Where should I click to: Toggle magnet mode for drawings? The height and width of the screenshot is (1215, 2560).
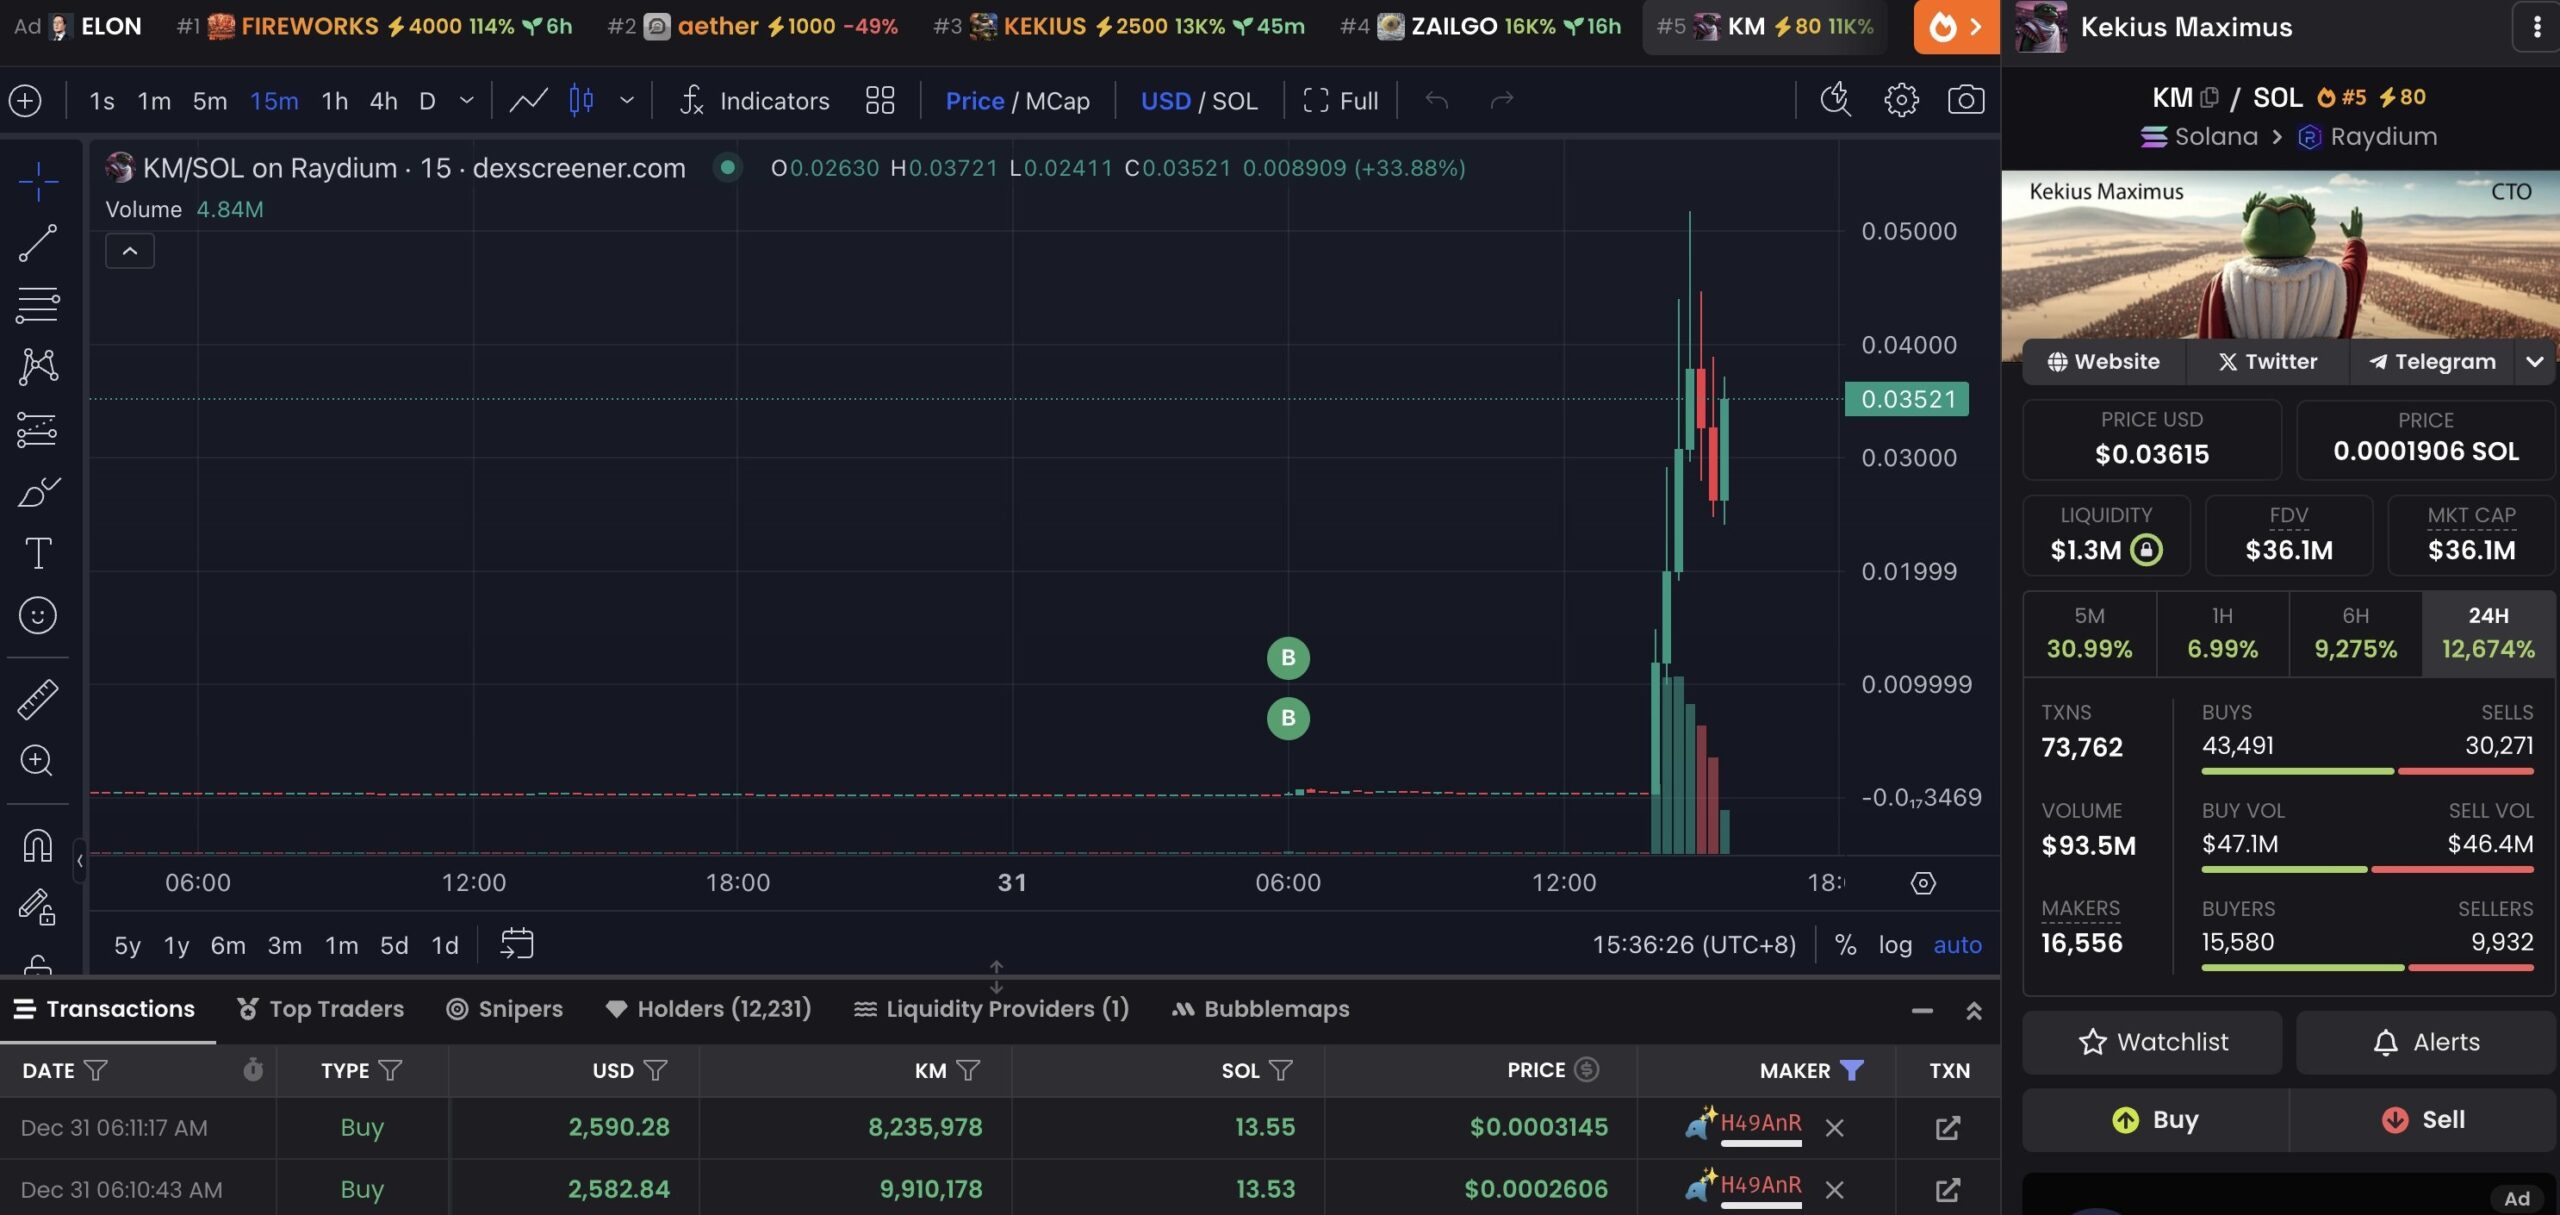click(38, 846)
